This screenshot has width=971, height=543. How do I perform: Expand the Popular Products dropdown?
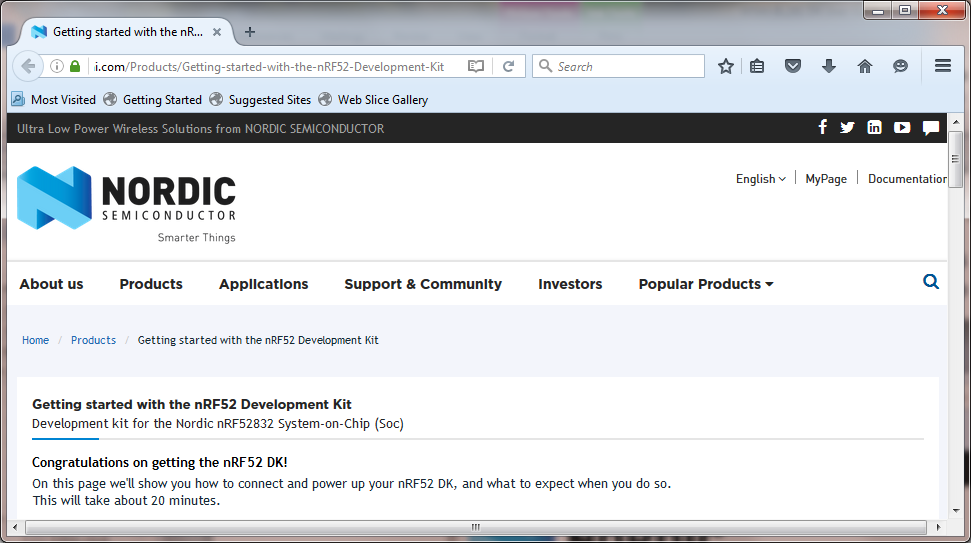tap(706, 284)
